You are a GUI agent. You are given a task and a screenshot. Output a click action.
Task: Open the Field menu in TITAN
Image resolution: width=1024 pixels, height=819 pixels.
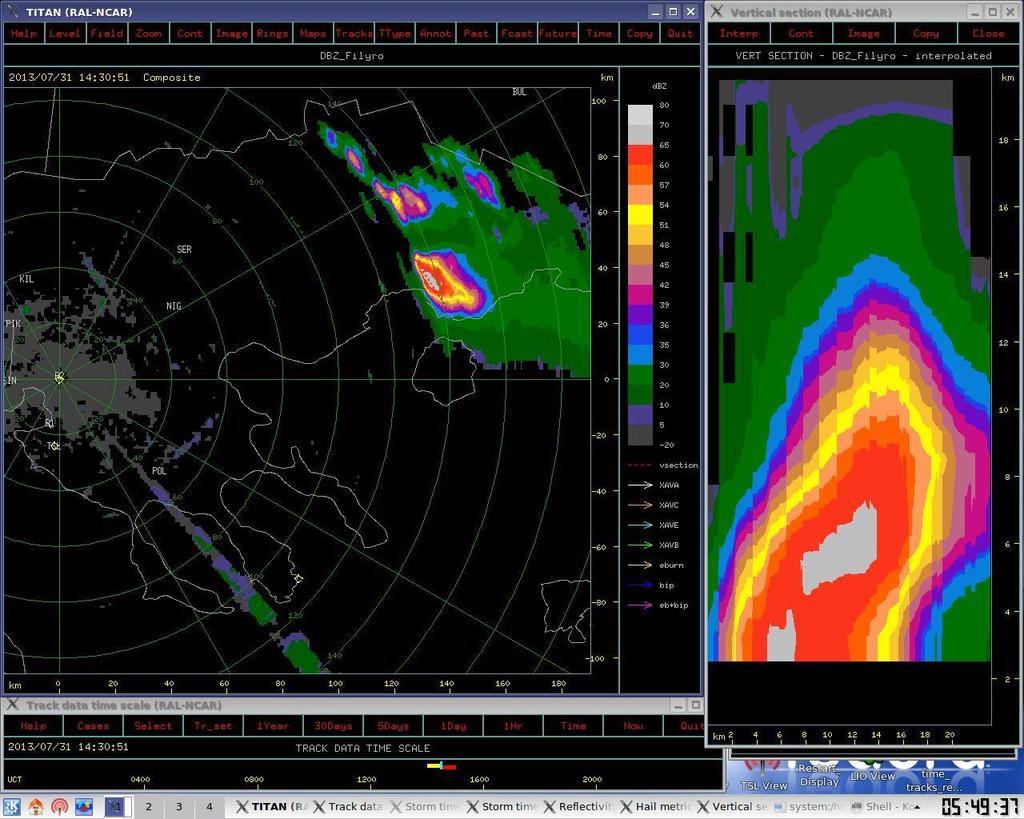point(106,33)
